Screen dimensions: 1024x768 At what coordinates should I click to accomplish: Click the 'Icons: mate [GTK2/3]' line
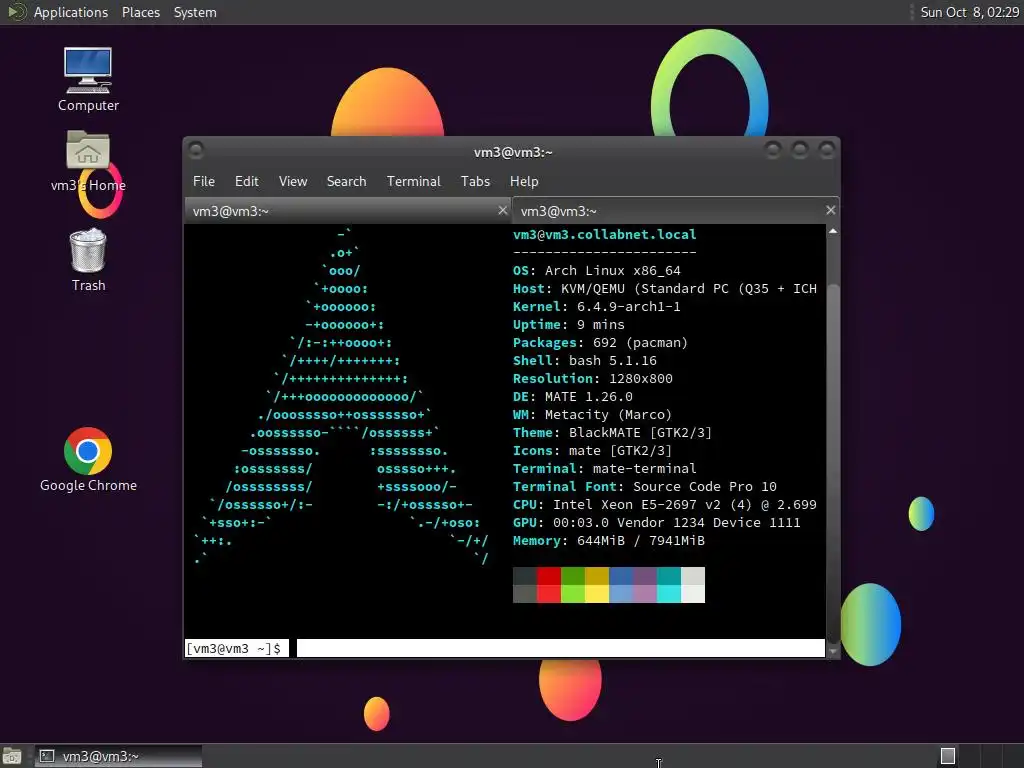pos(592,451)
